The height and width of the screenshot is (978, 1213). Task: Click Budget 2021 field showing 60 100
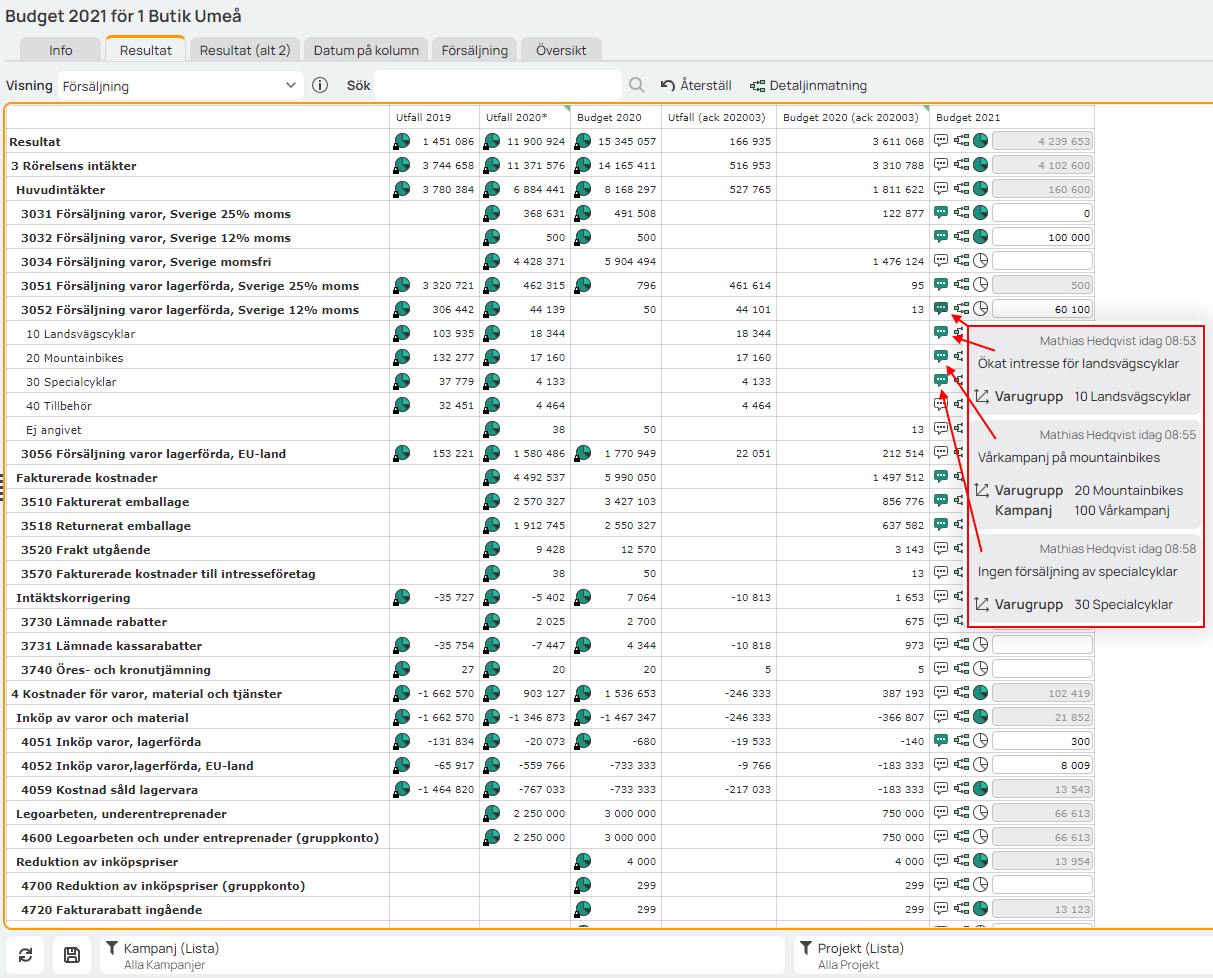pyautogui.click(x=1042, y=309)
